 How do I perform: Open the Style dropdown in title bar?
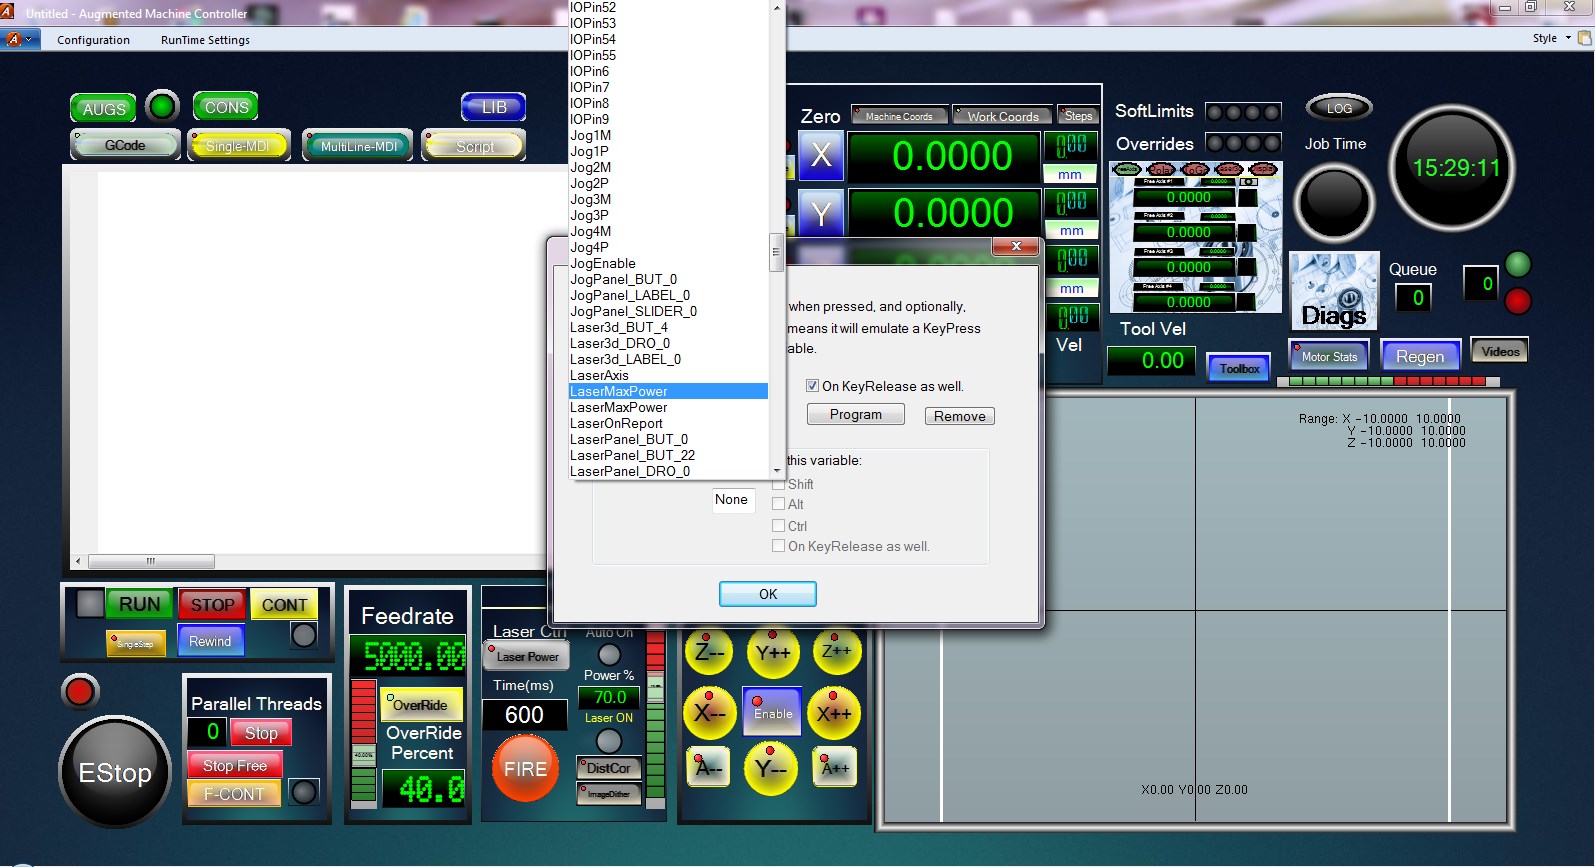[1551, 38]
